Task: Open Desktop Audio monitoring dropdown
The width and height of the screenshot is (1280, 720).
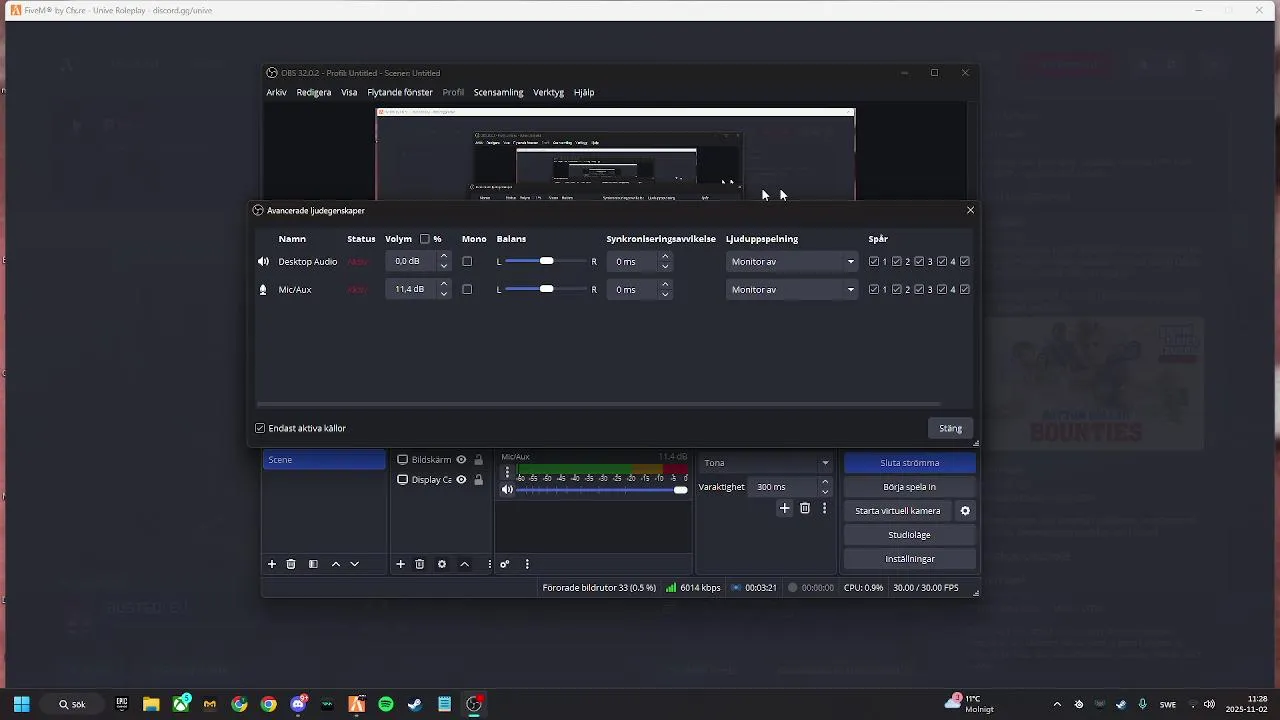Action: (x=792, y=262)
